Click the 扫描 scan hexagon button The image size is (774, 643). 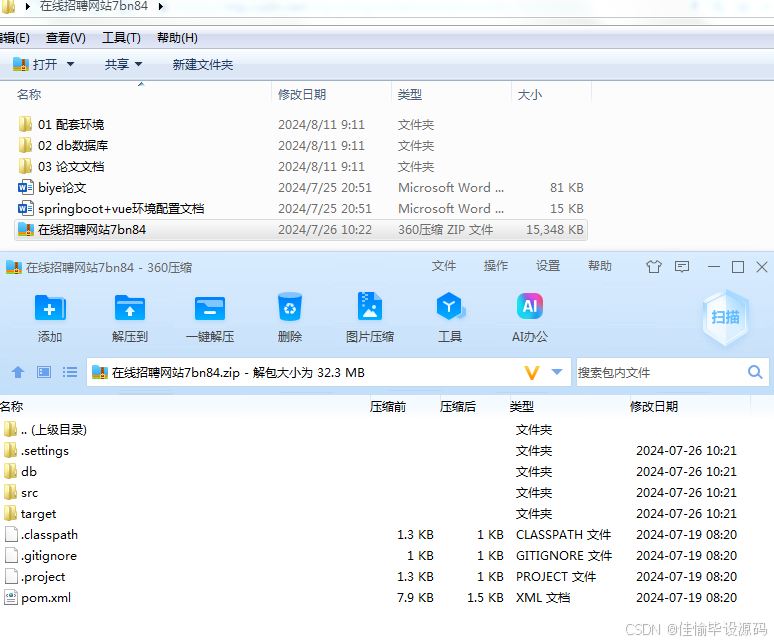[x=726, y=317]
